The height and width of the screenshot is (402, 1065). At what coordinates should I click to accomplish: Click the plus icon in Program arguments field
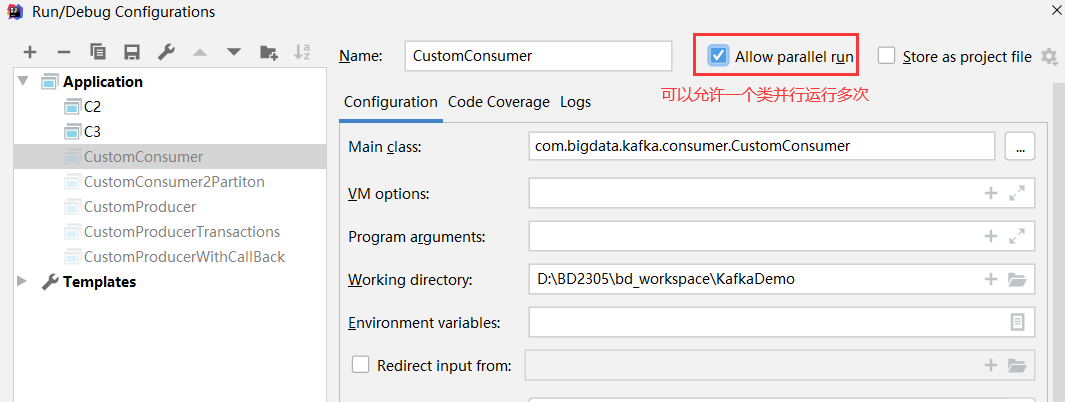(x=991, y=236)
